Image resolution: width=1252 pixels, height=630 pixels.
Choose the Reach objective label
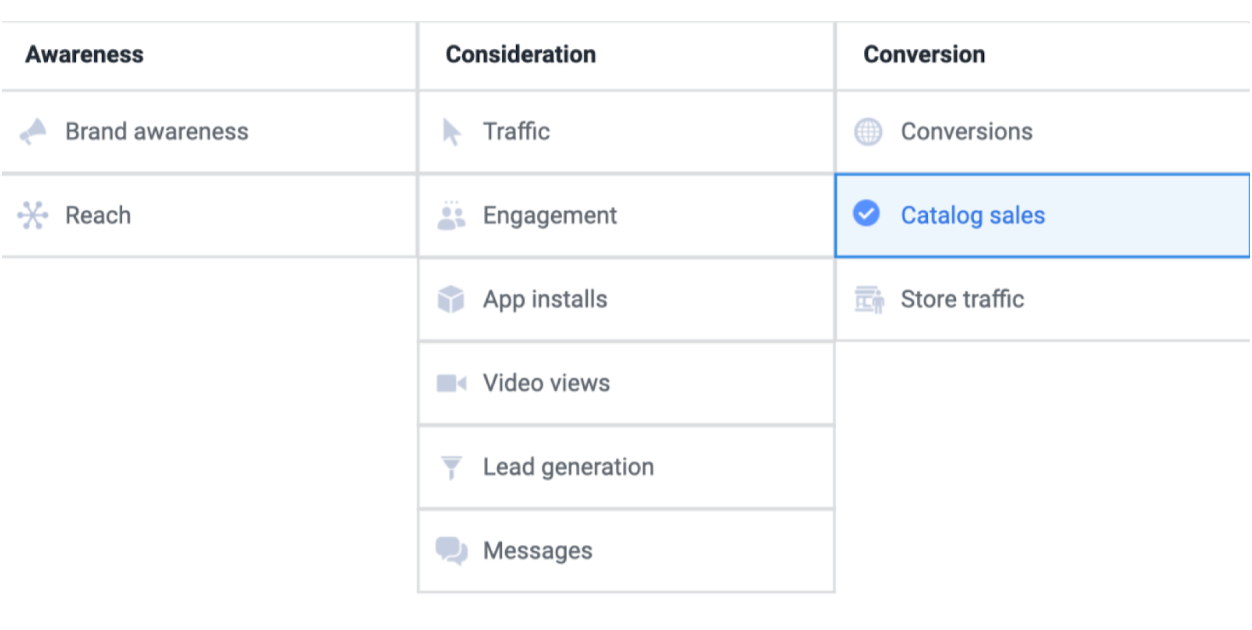tap(98, 216)
